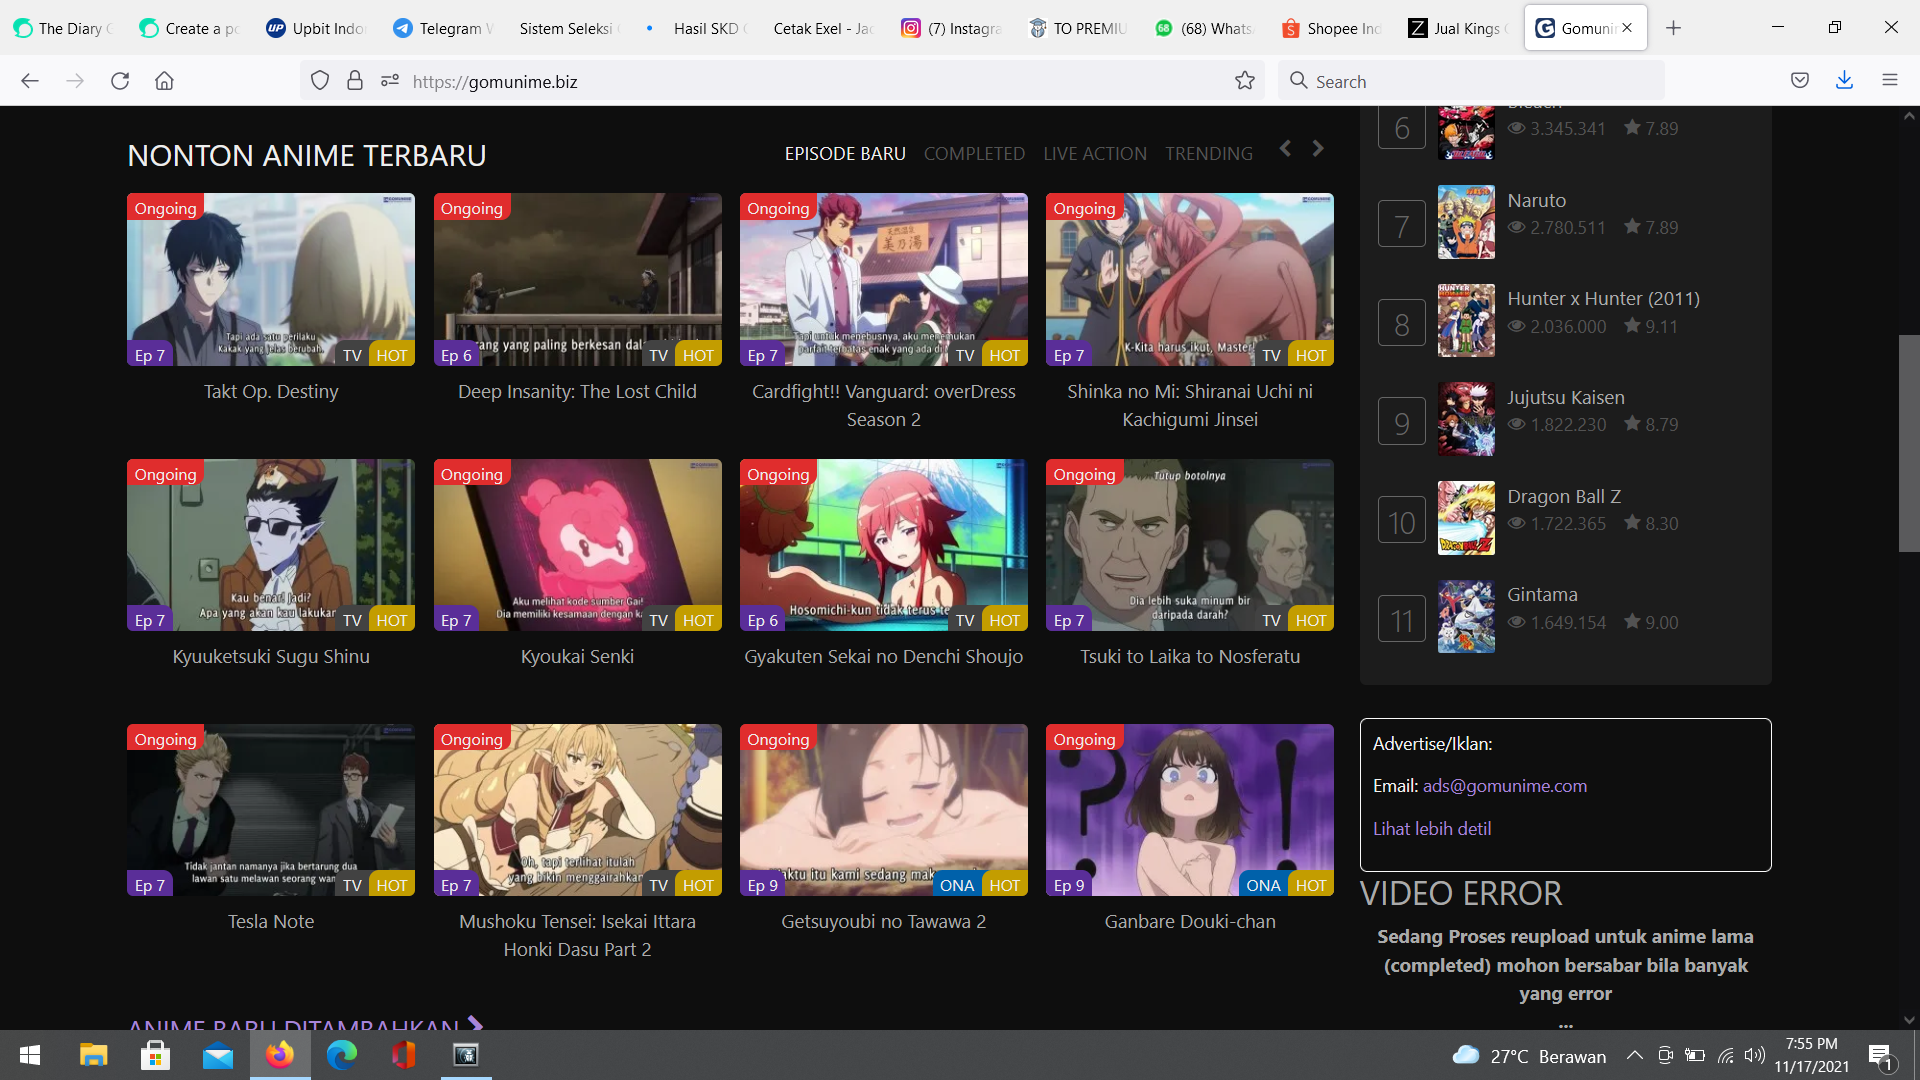Click the Gintama poster thumbnail
The height and width of the screenshot is (1080, 1920).
[x=1466, y=617]
